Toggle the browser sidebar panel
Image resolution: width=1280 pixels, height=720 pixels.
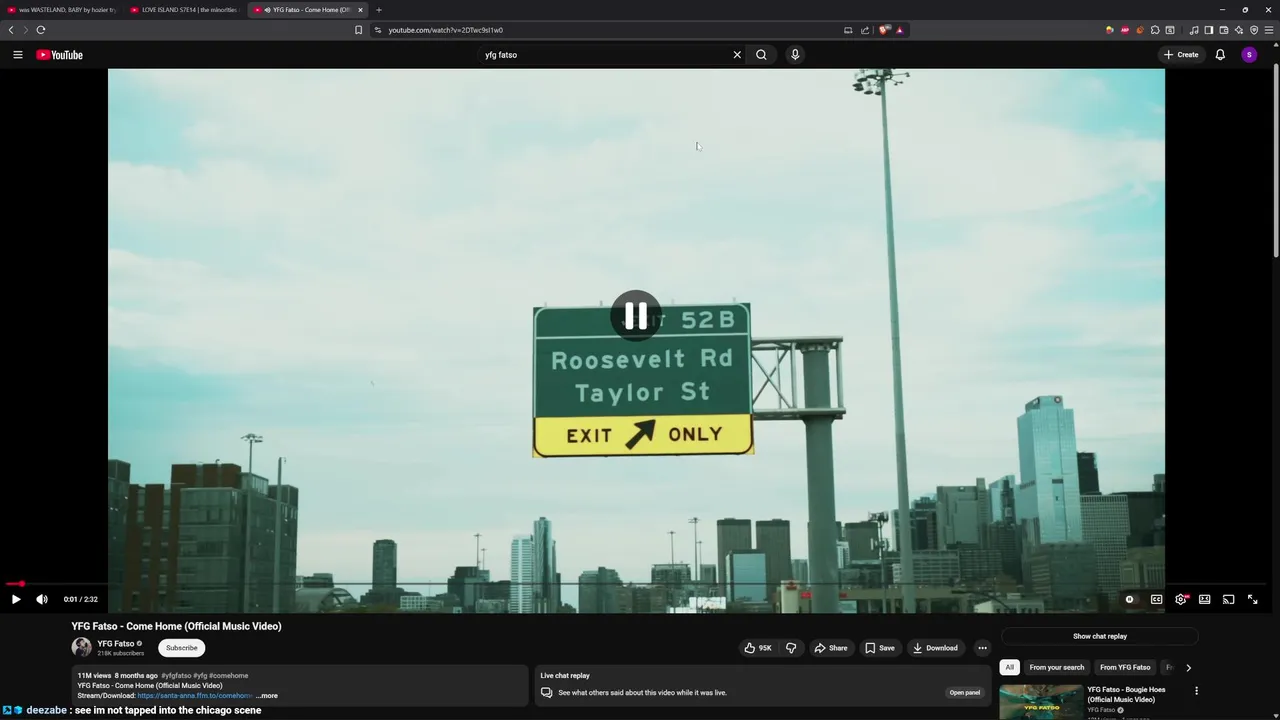[x=1209, y=30]
